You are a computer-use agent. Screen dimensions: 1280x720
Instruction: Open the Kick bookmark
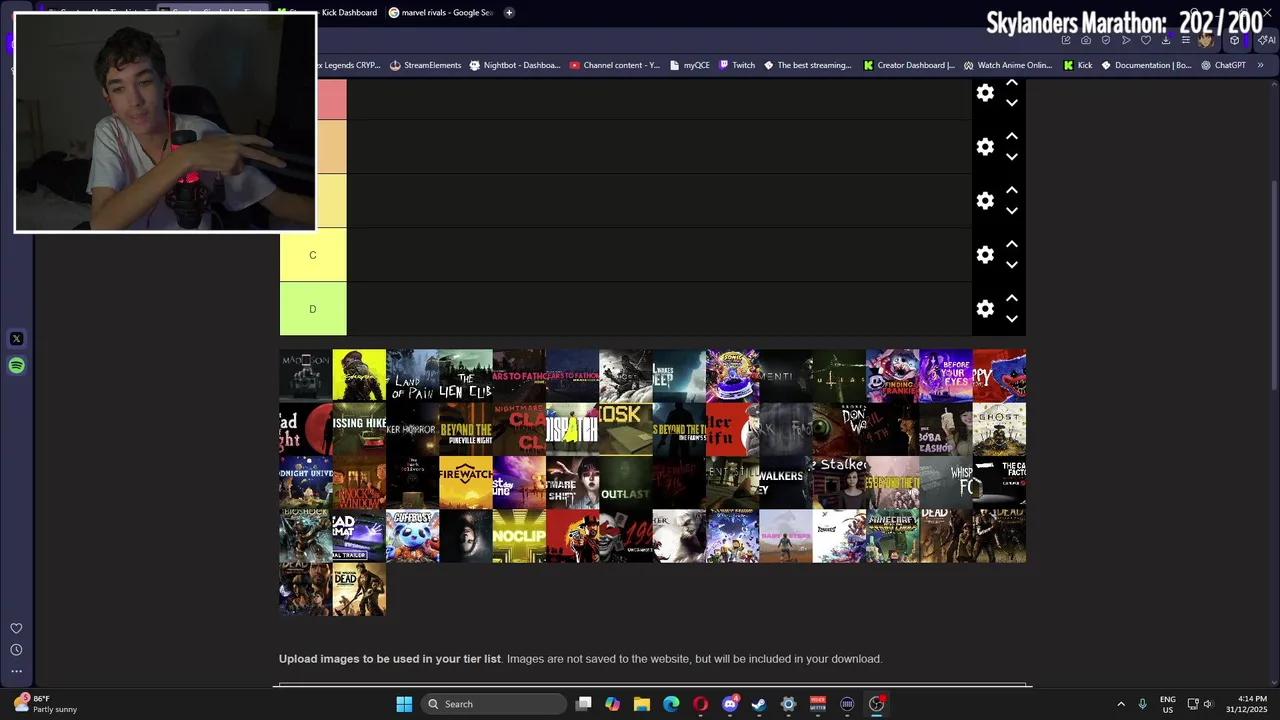click(1078, 65)
